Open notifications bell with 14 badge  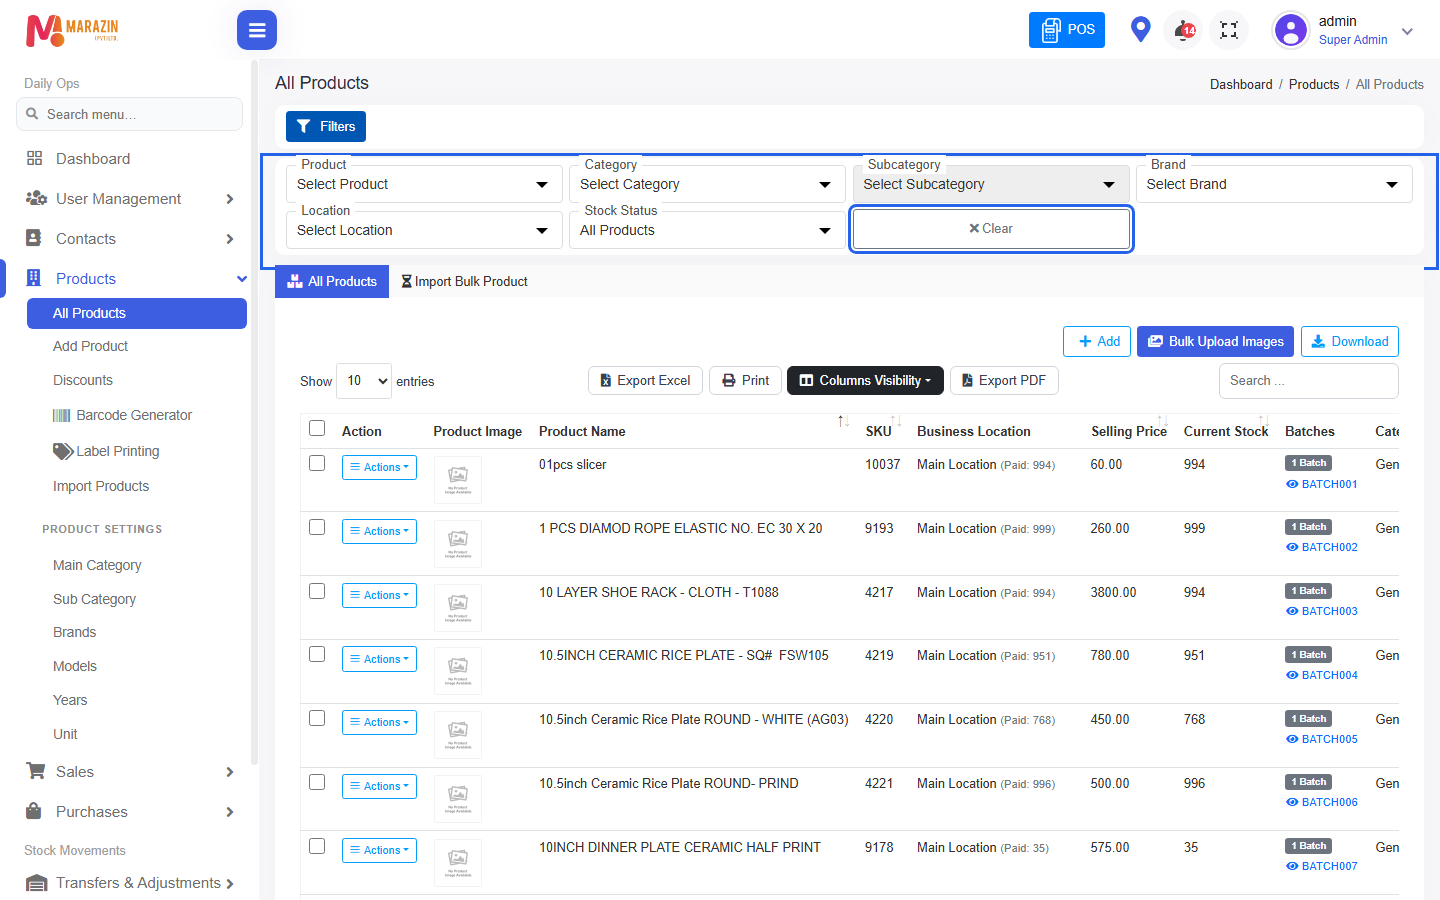coord(1184,30)
